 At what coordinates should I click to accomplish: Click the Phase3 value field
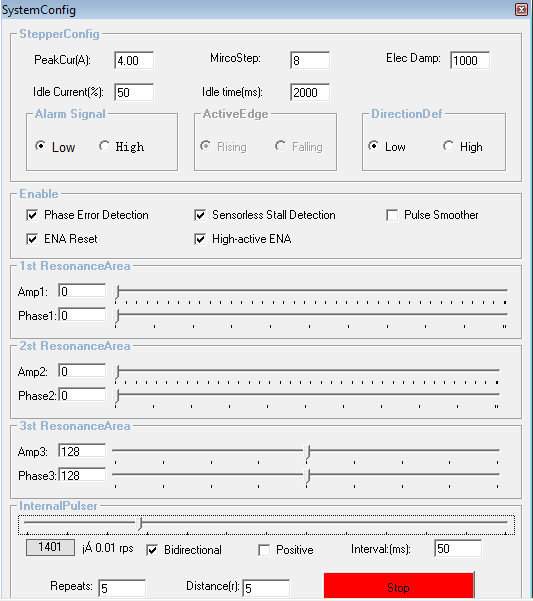[x=82, y=475]
